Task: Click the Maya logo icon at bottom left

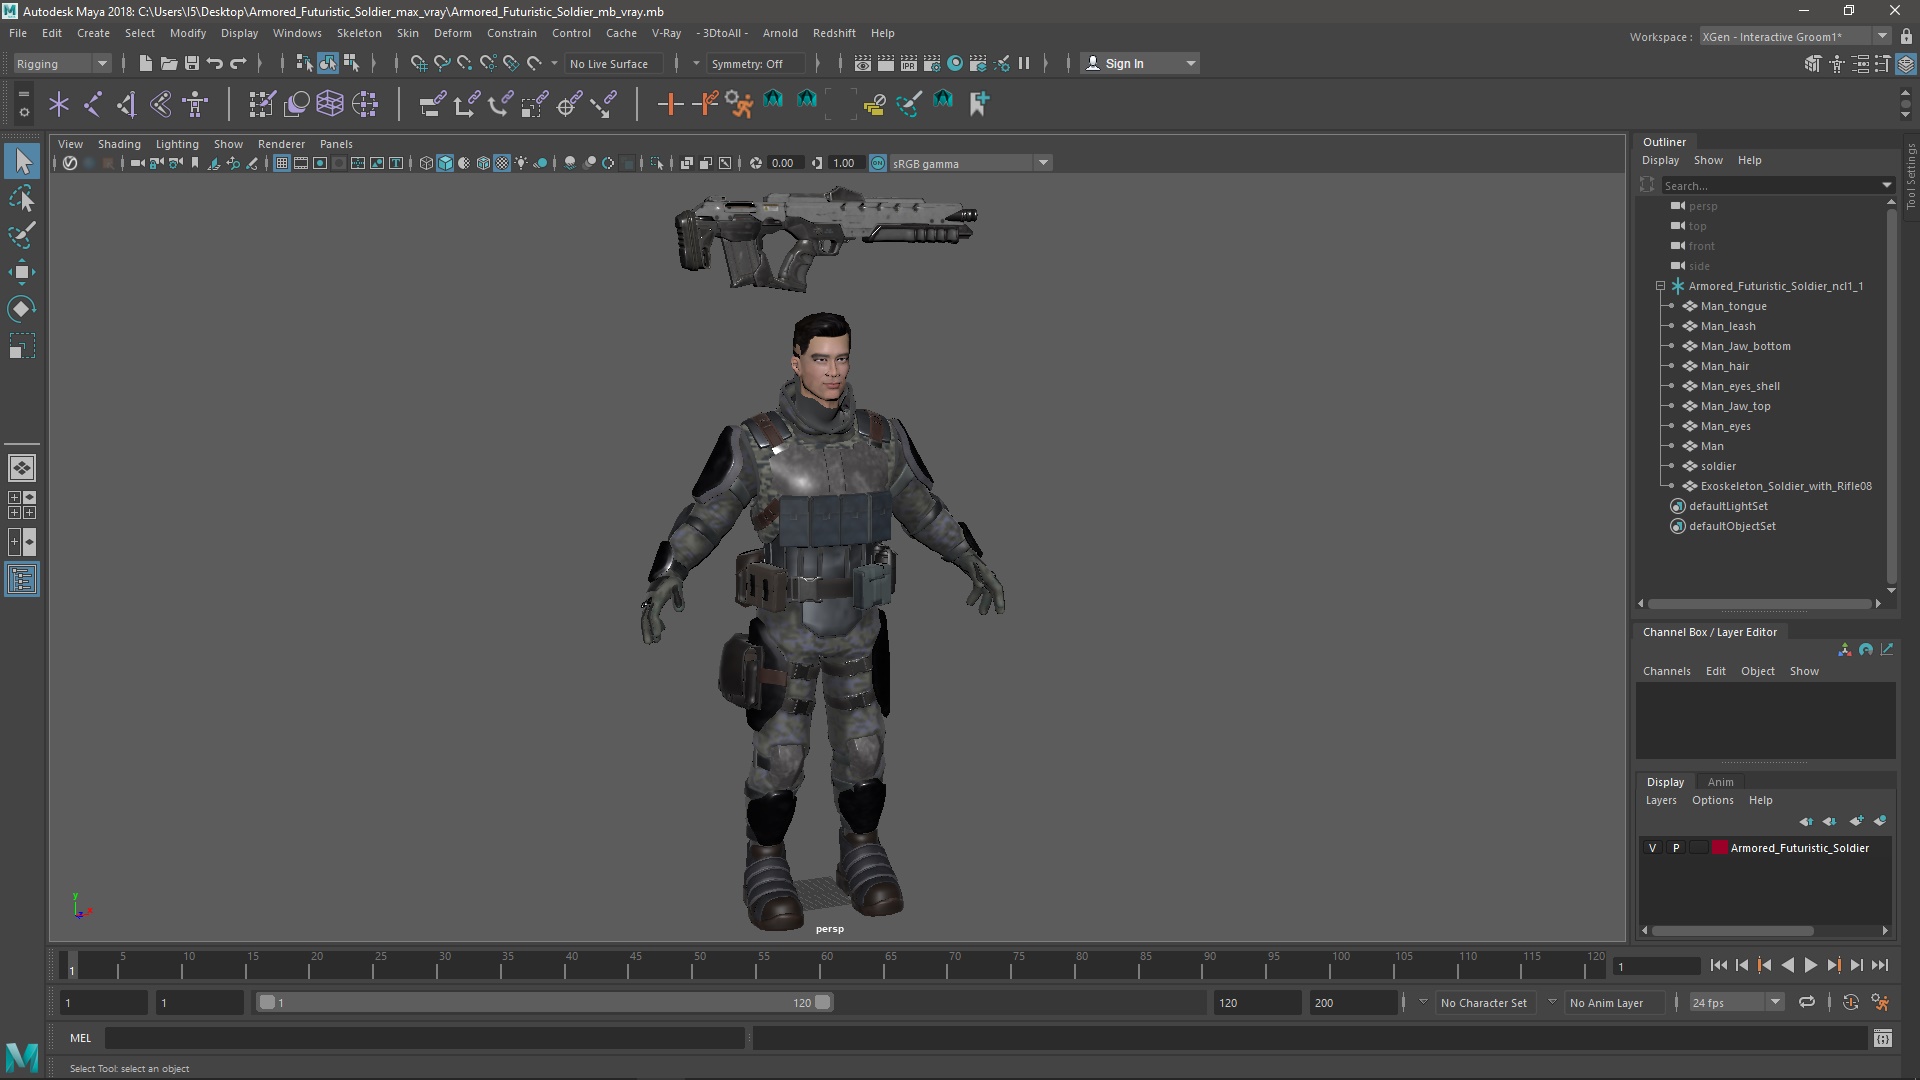Action: pyautogui.click(x=22, y=1056)
